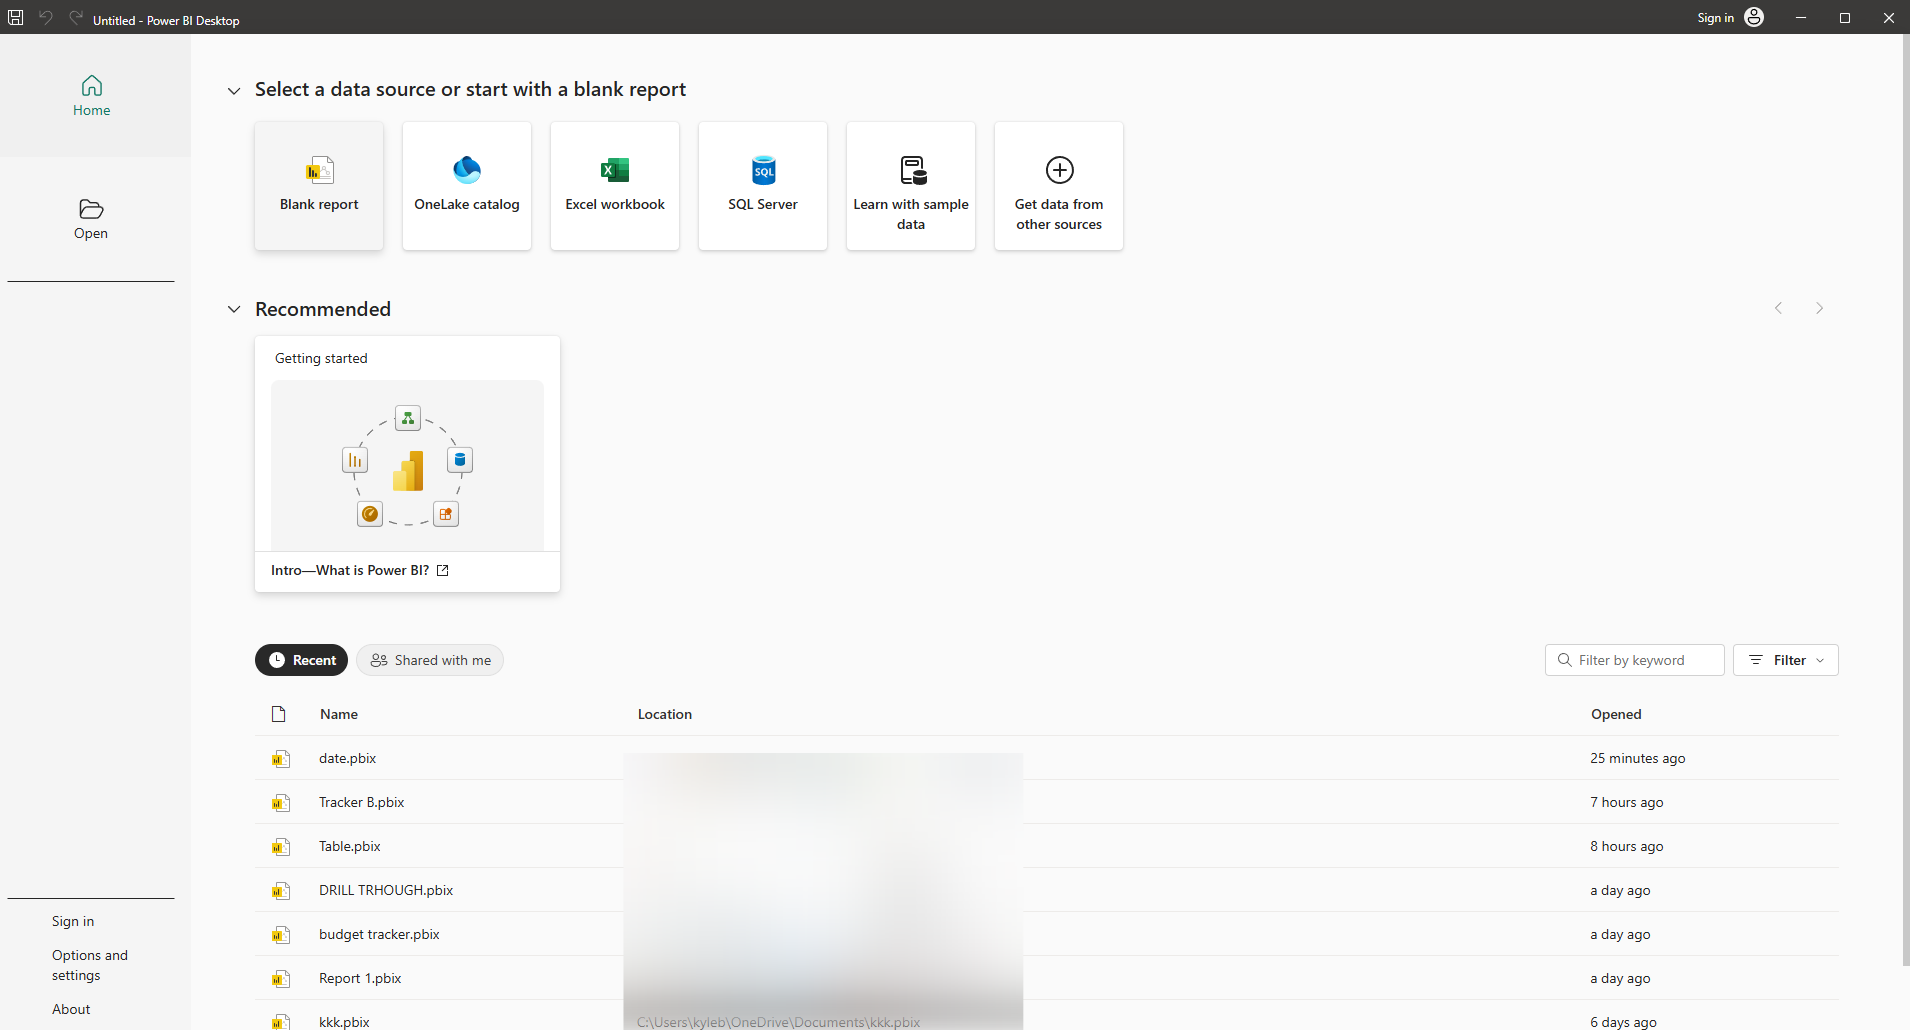Collapse the Select a data source section
Viewport: 1910px width, 1030px height.
(x=234, y=91)
